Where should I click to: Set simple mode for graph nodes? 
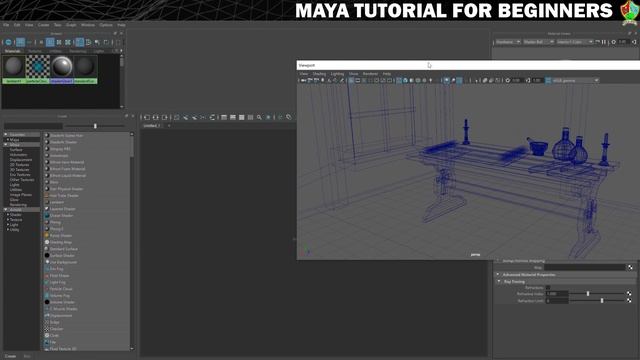(224, 118)
